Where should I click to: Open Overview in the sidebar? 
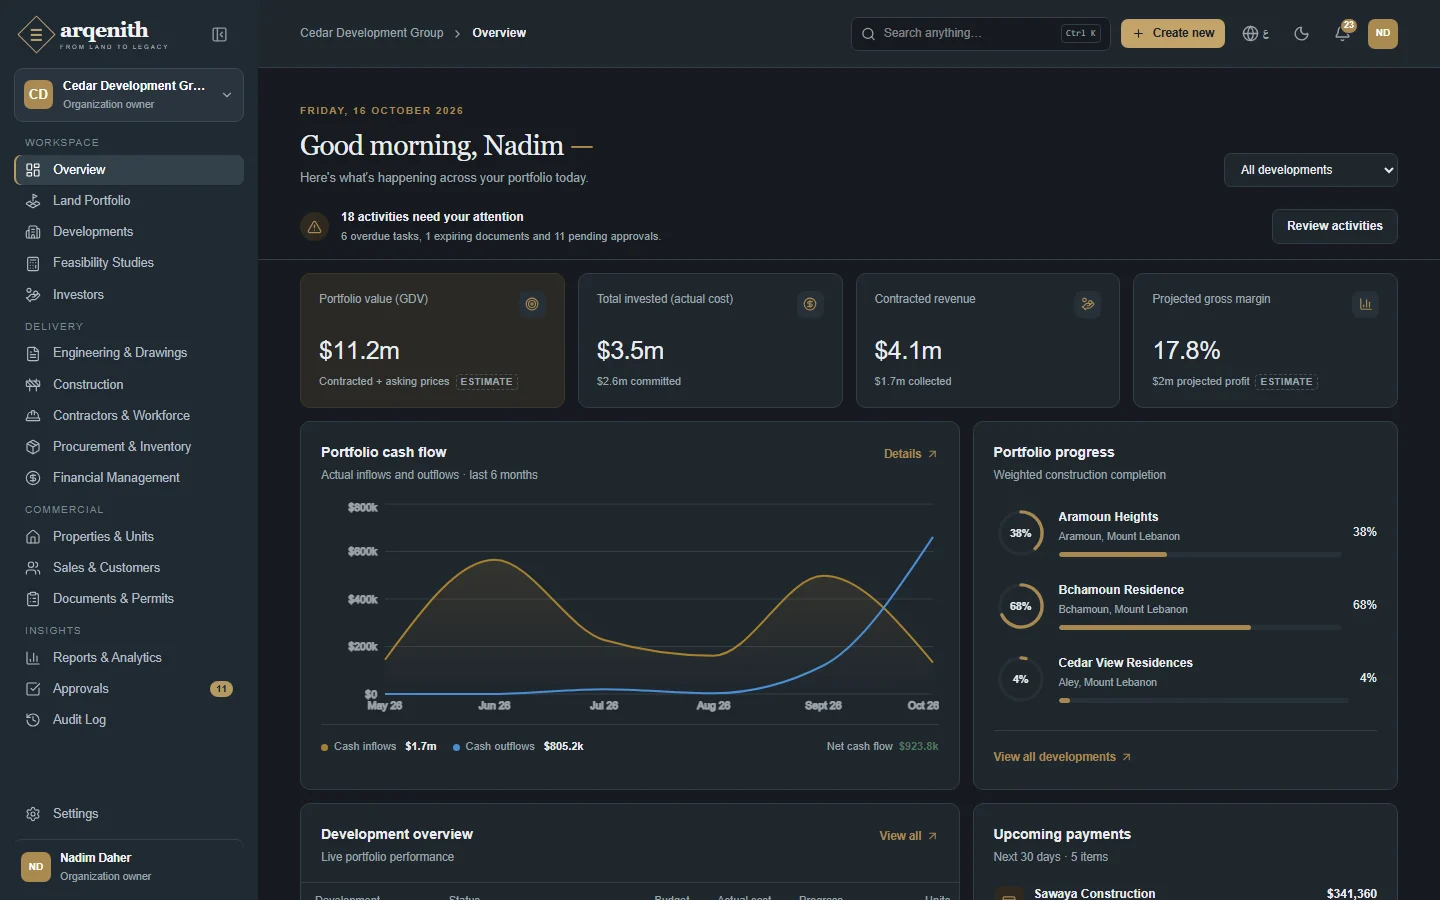tap(129, 170)
